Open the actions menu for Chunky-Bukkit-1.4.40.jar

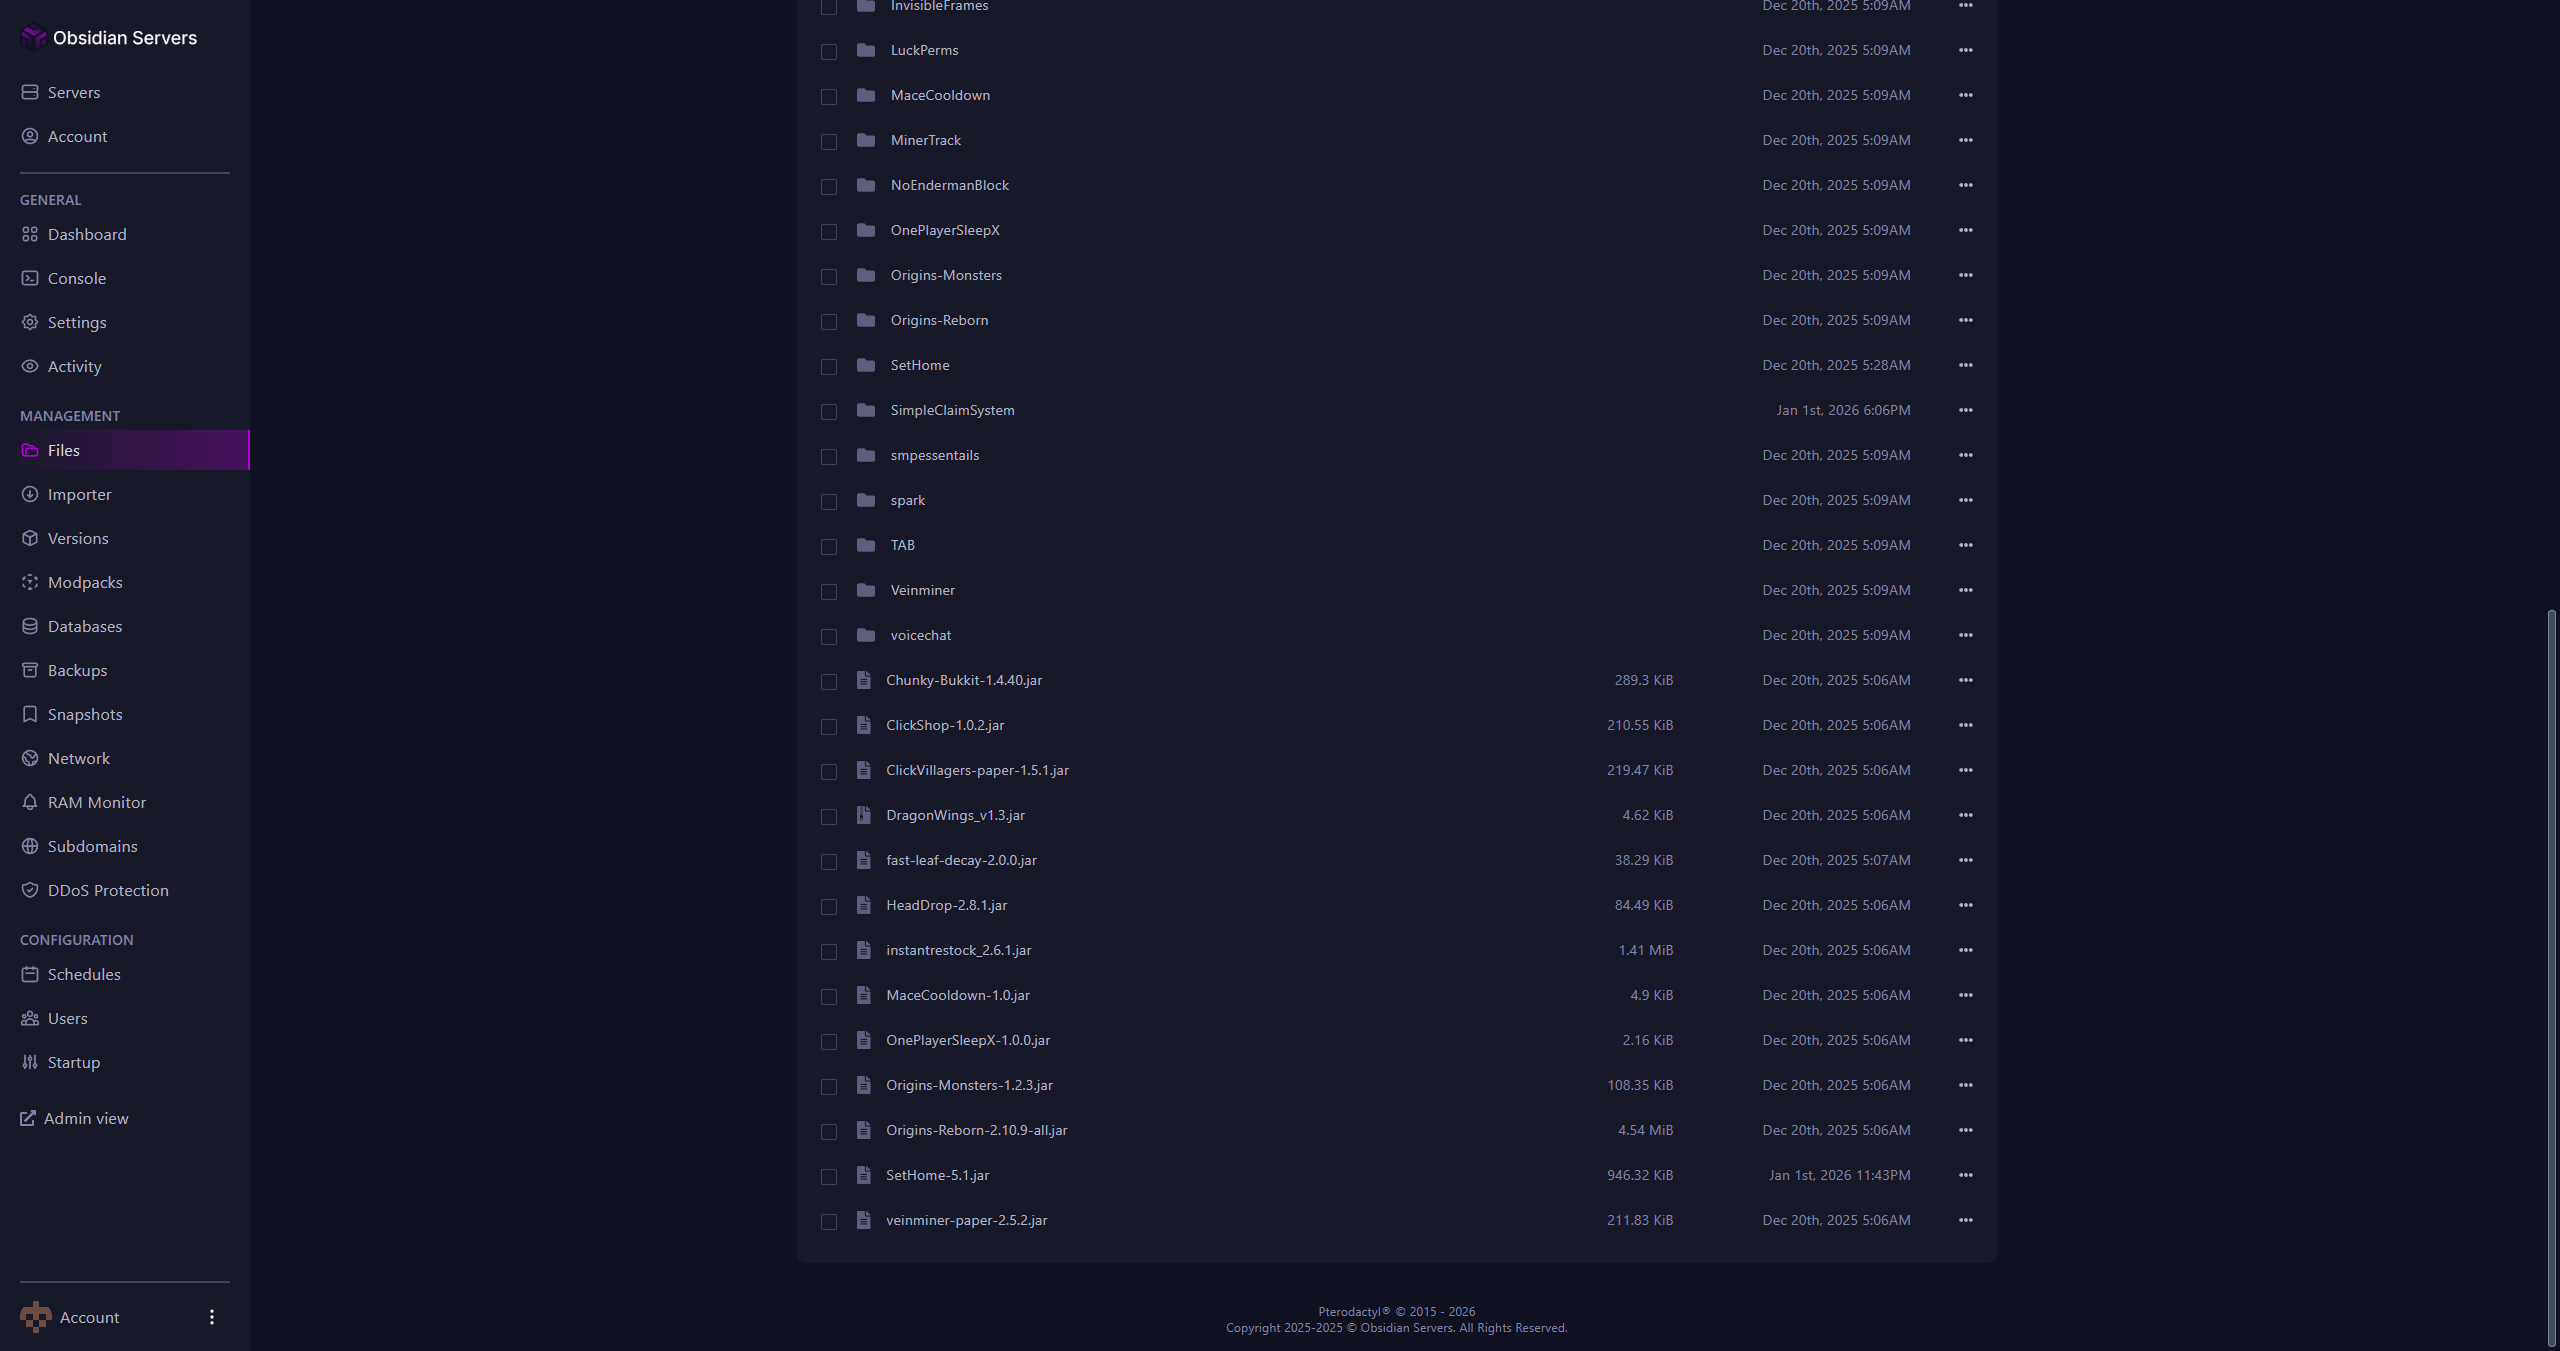pyautogui.click(x=1965, y=681)
